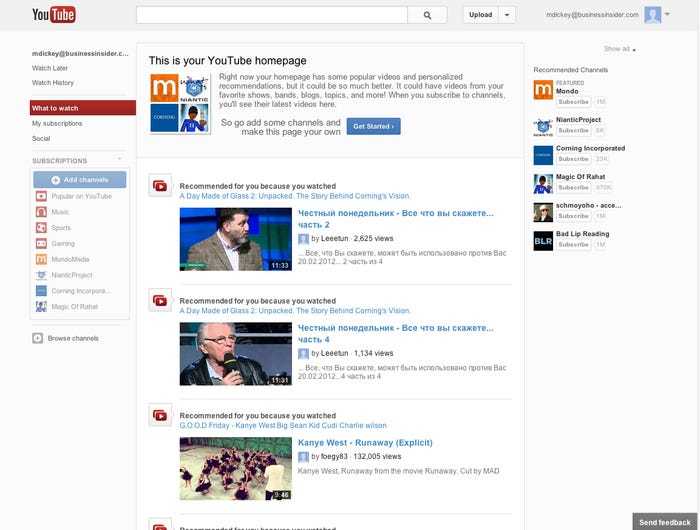This screenshot has width=700, height=530.
Task: Open the Честный понедельник часть 2 title link
Action: point(396,219)
